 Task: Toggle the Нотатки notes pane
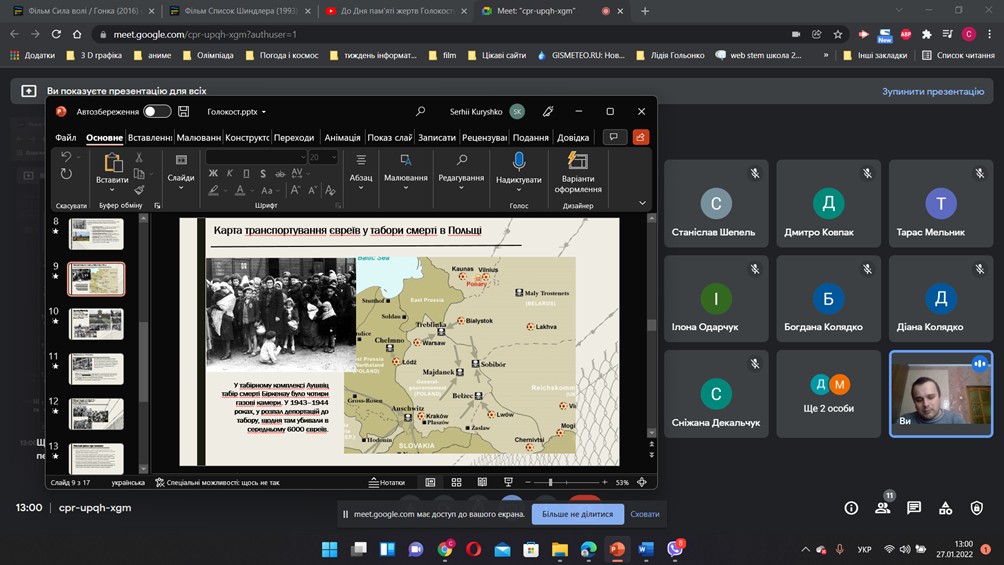click(x=387, y=482)
